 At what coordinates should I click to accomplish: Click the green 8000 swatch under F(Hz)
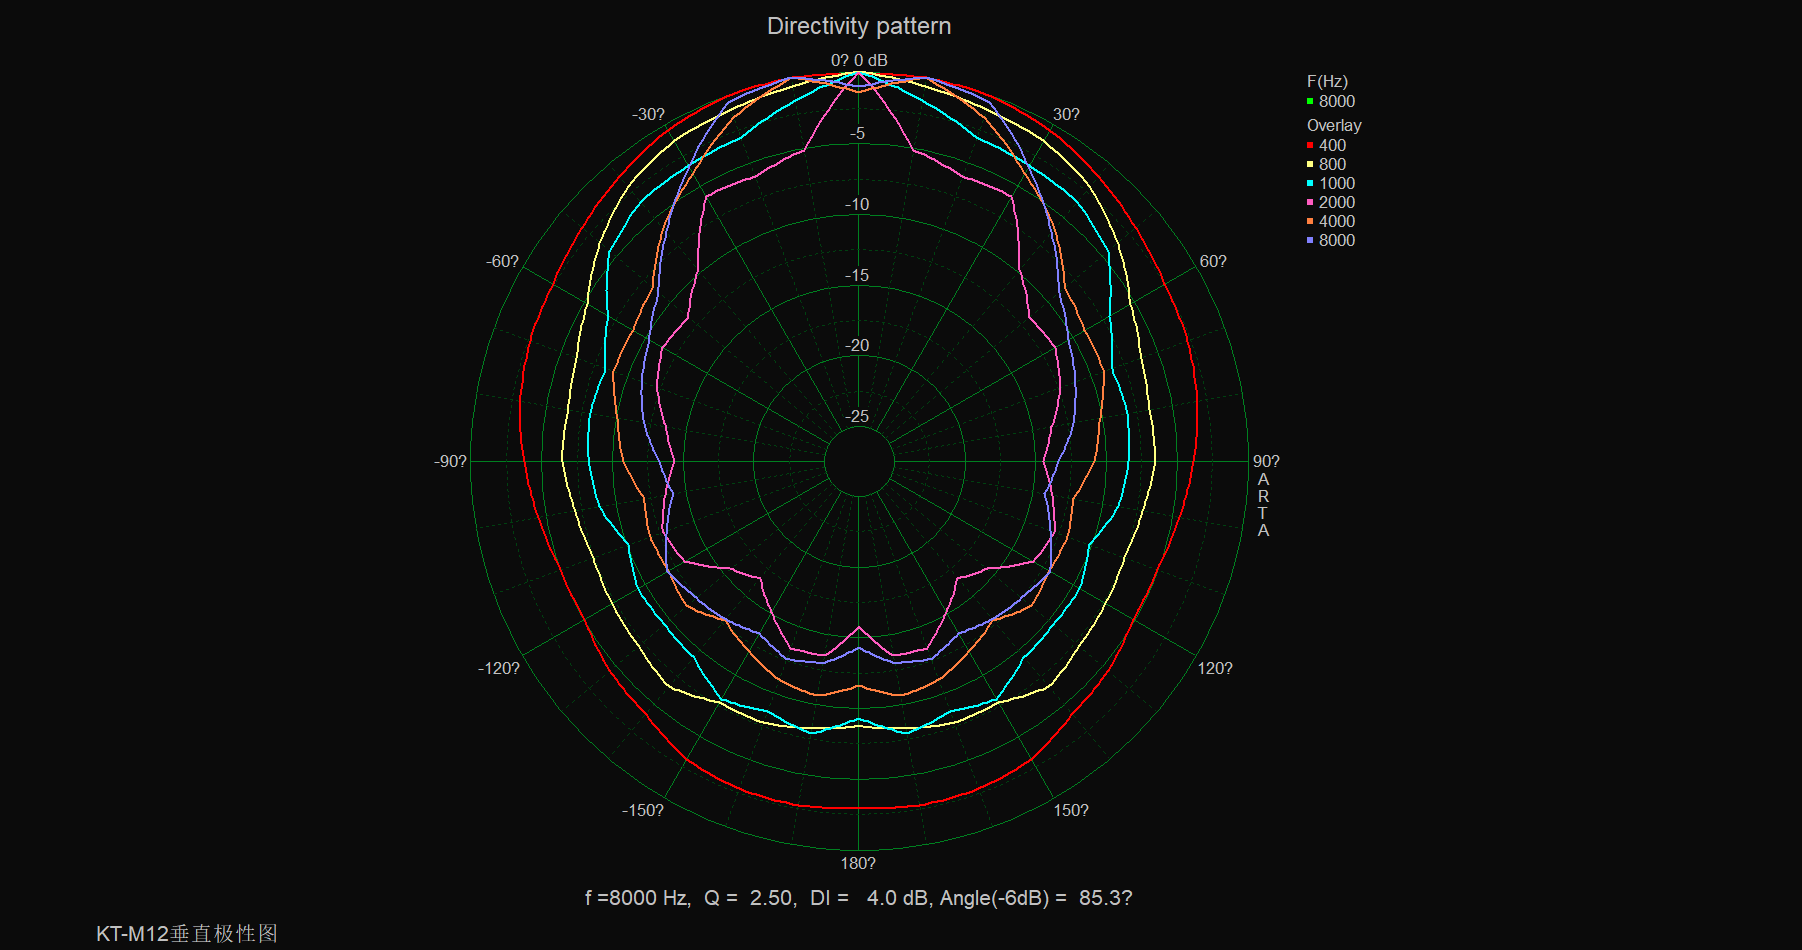(x=1310, y=101)
